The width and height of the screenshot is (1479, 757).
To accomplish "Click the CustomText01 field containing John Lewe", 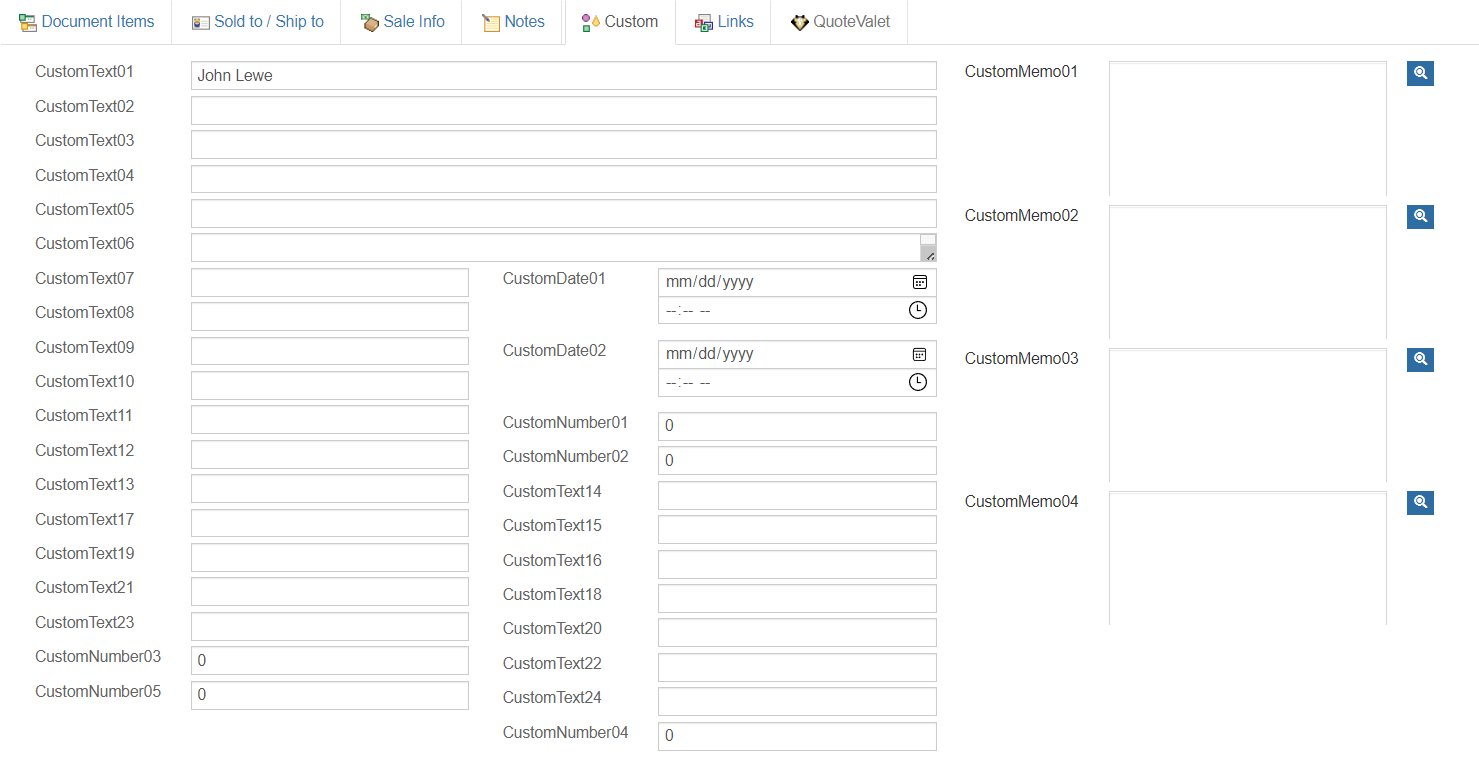I will point(563,76).
